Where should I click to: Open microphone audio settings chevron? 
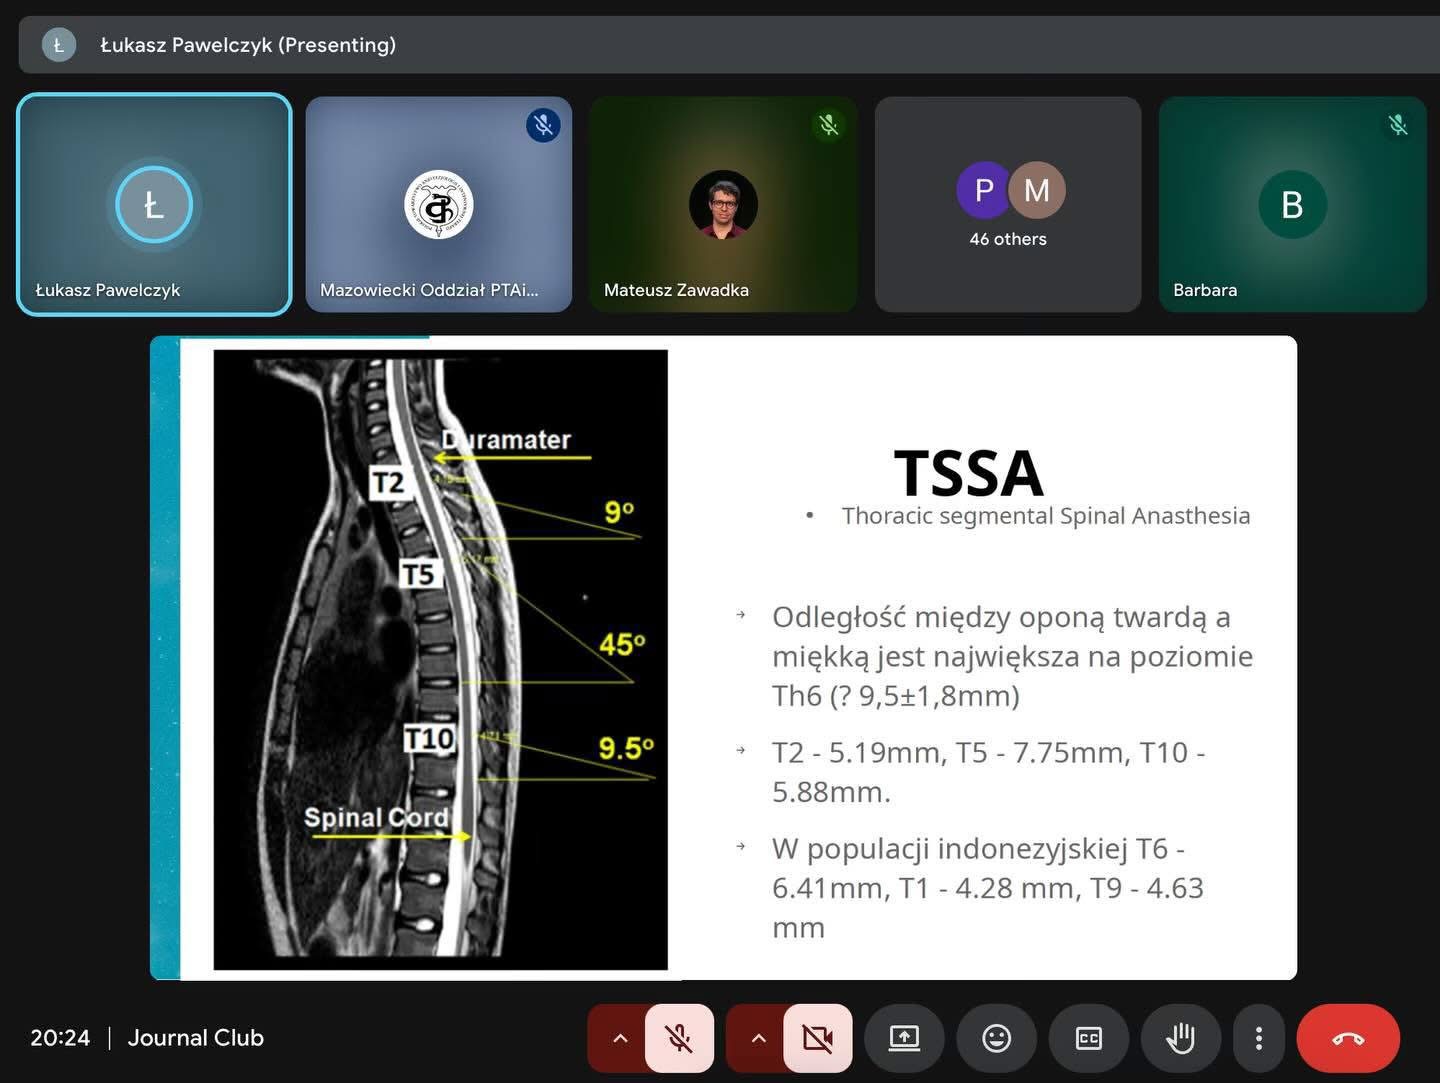(x=620, y=1038)
